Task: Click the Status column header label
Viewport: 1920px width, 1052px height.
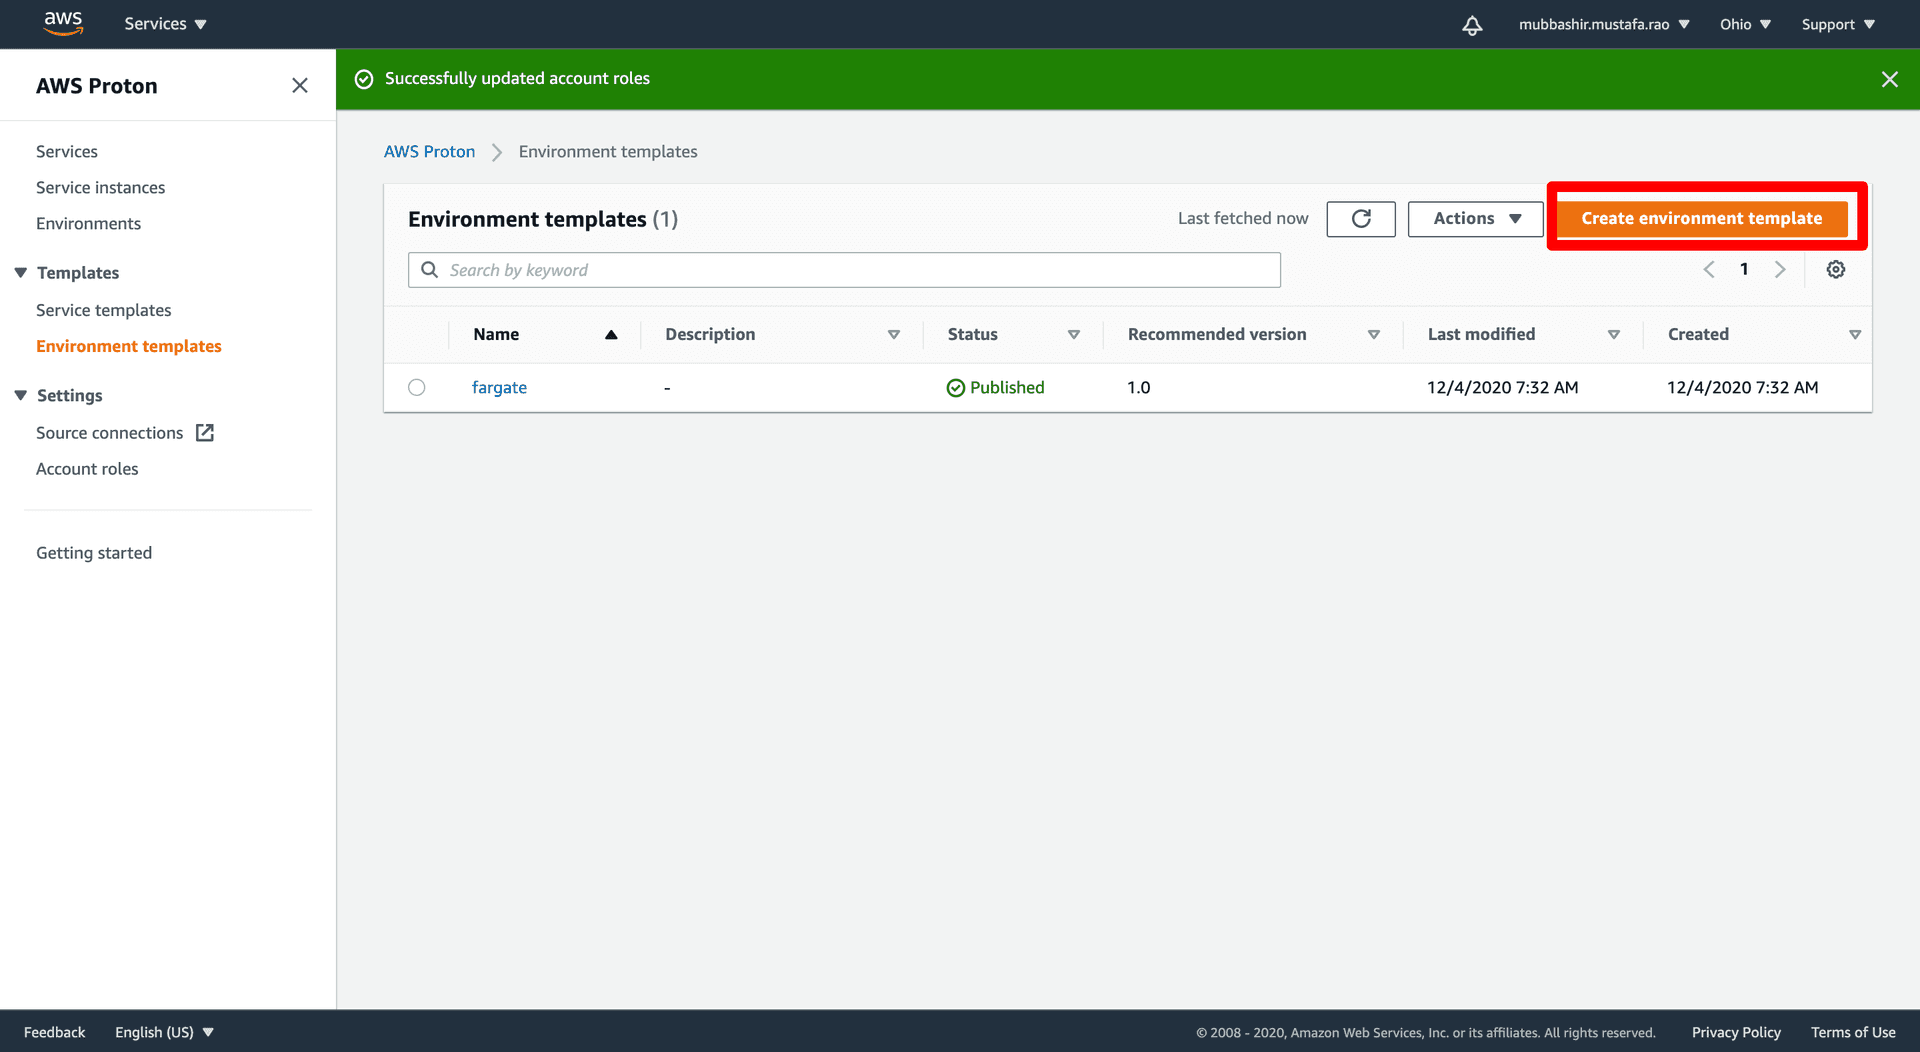Action: [x=973, y=335]
